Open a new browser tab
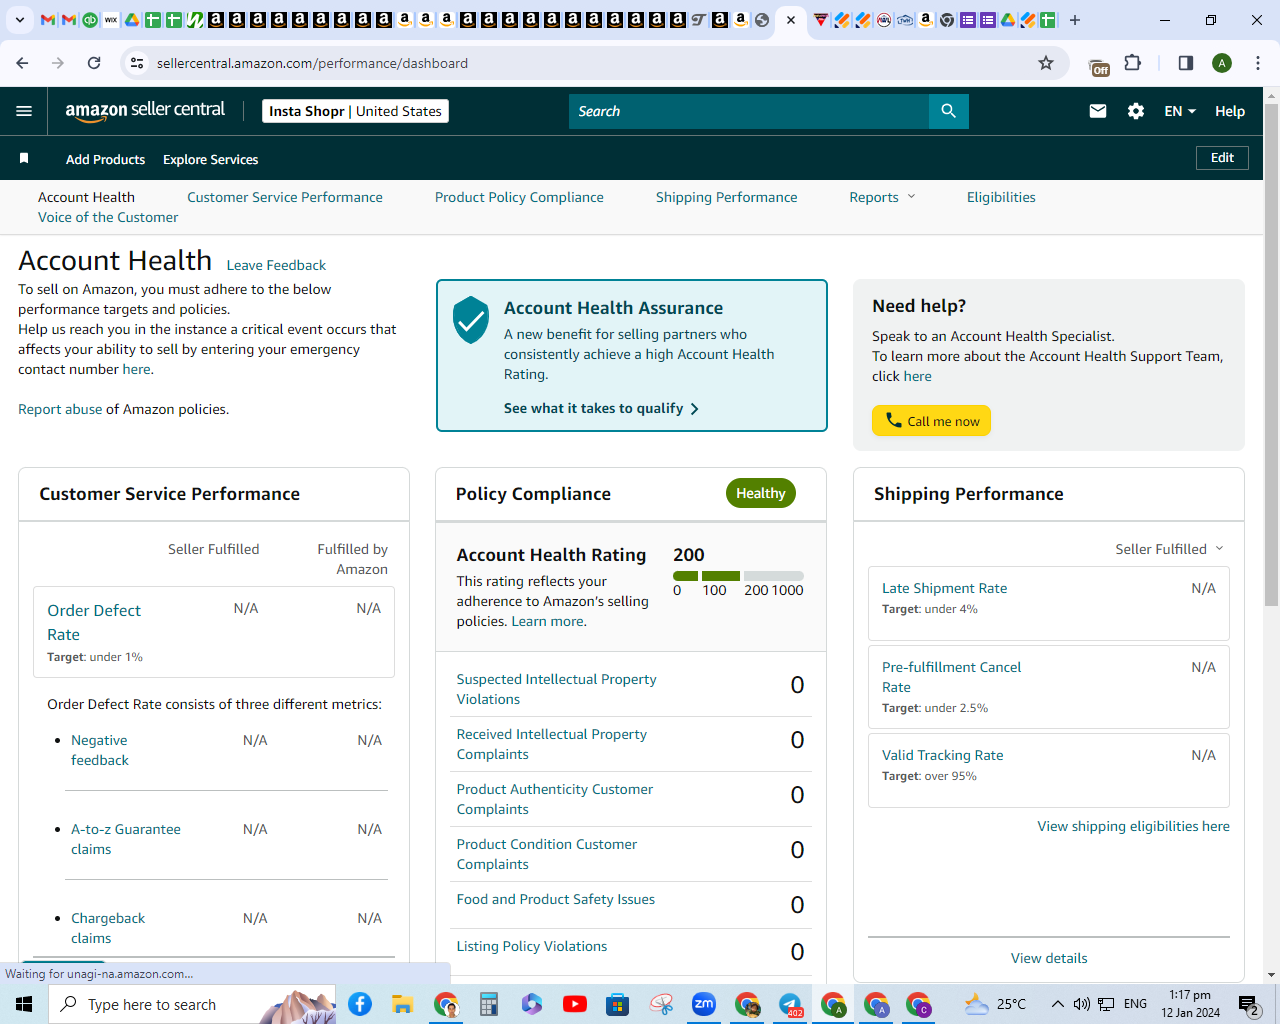The width and height of the screenshot is (1280, 1024). [1075, 20]
